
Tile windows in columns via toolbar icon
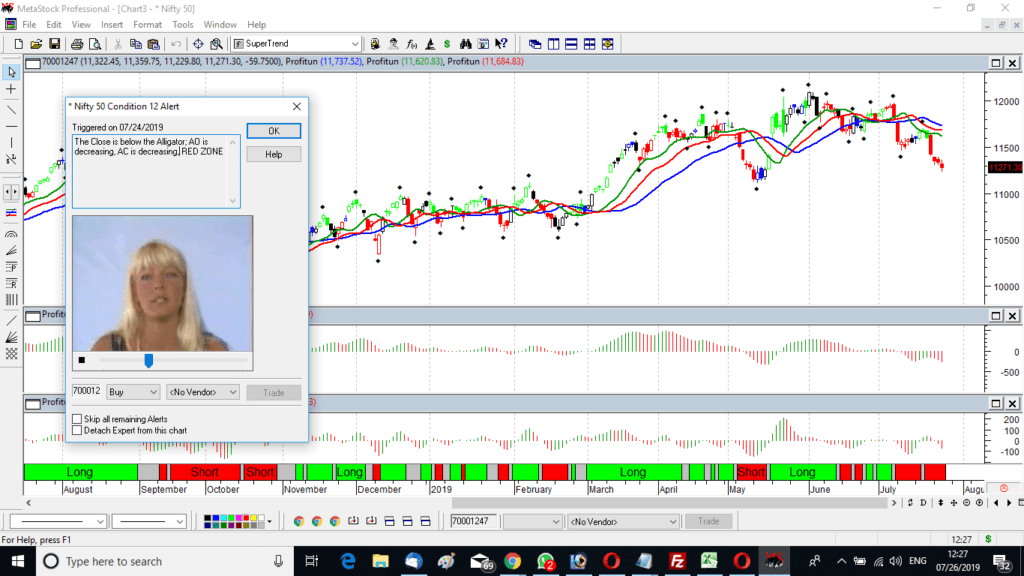553,44
